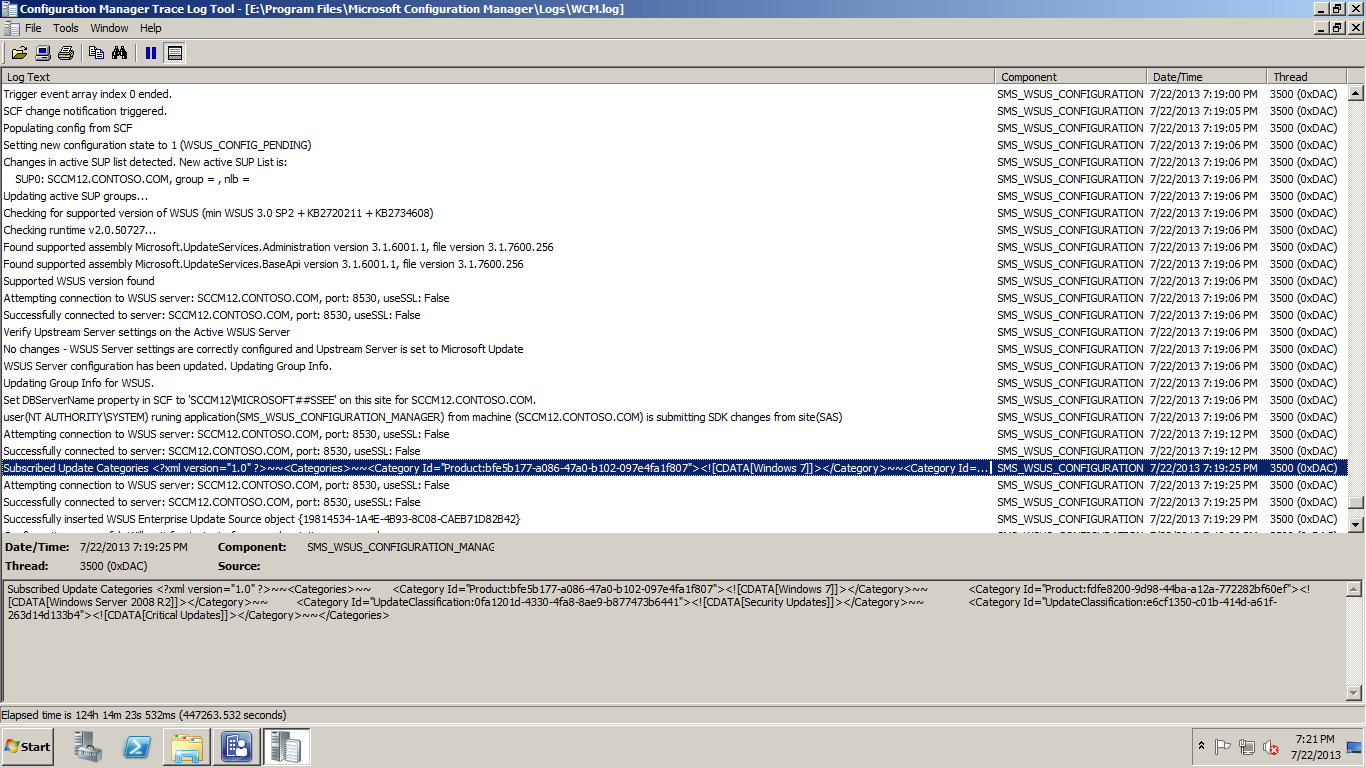Pause log monitoring with the Pause icon
Image resolution: width=1366 pixels, height=768 pixels.
point(151,53)
